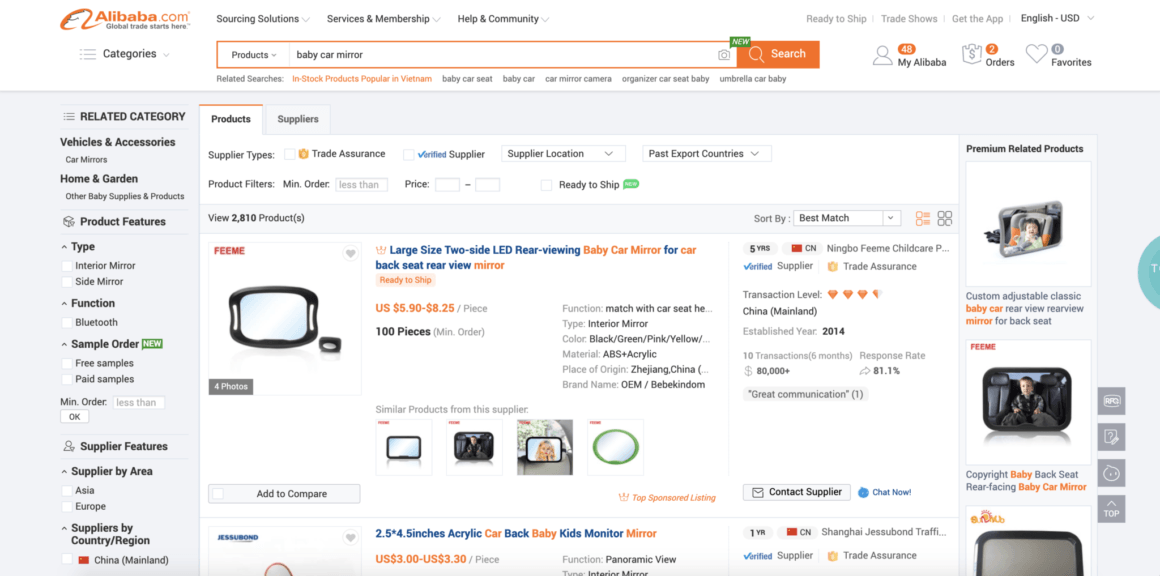Open the Car Mirrors category link
Viewport: 1160px width, 576px height.
pos(87,160)
